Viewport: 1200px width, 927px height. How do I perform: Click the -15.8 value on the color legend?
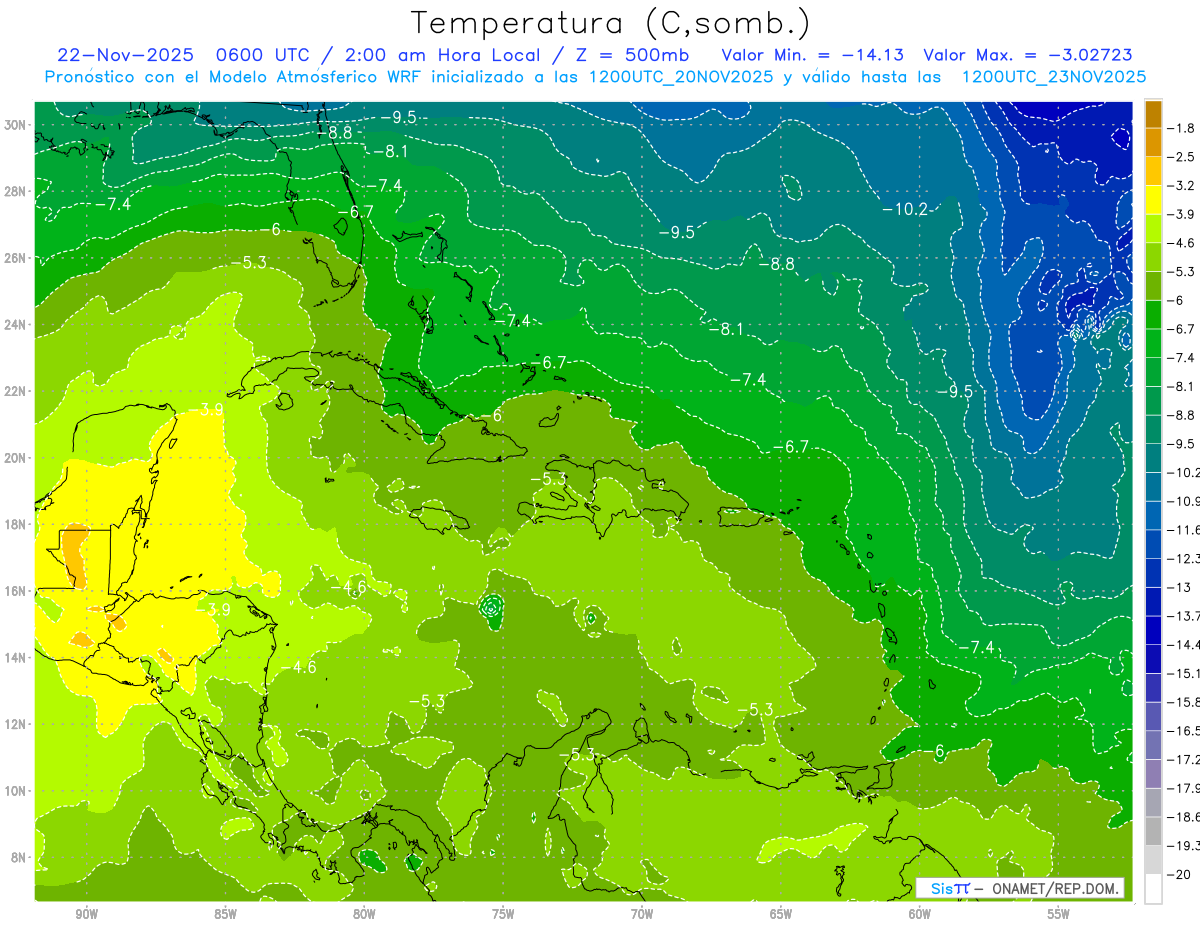[1183, 702]
